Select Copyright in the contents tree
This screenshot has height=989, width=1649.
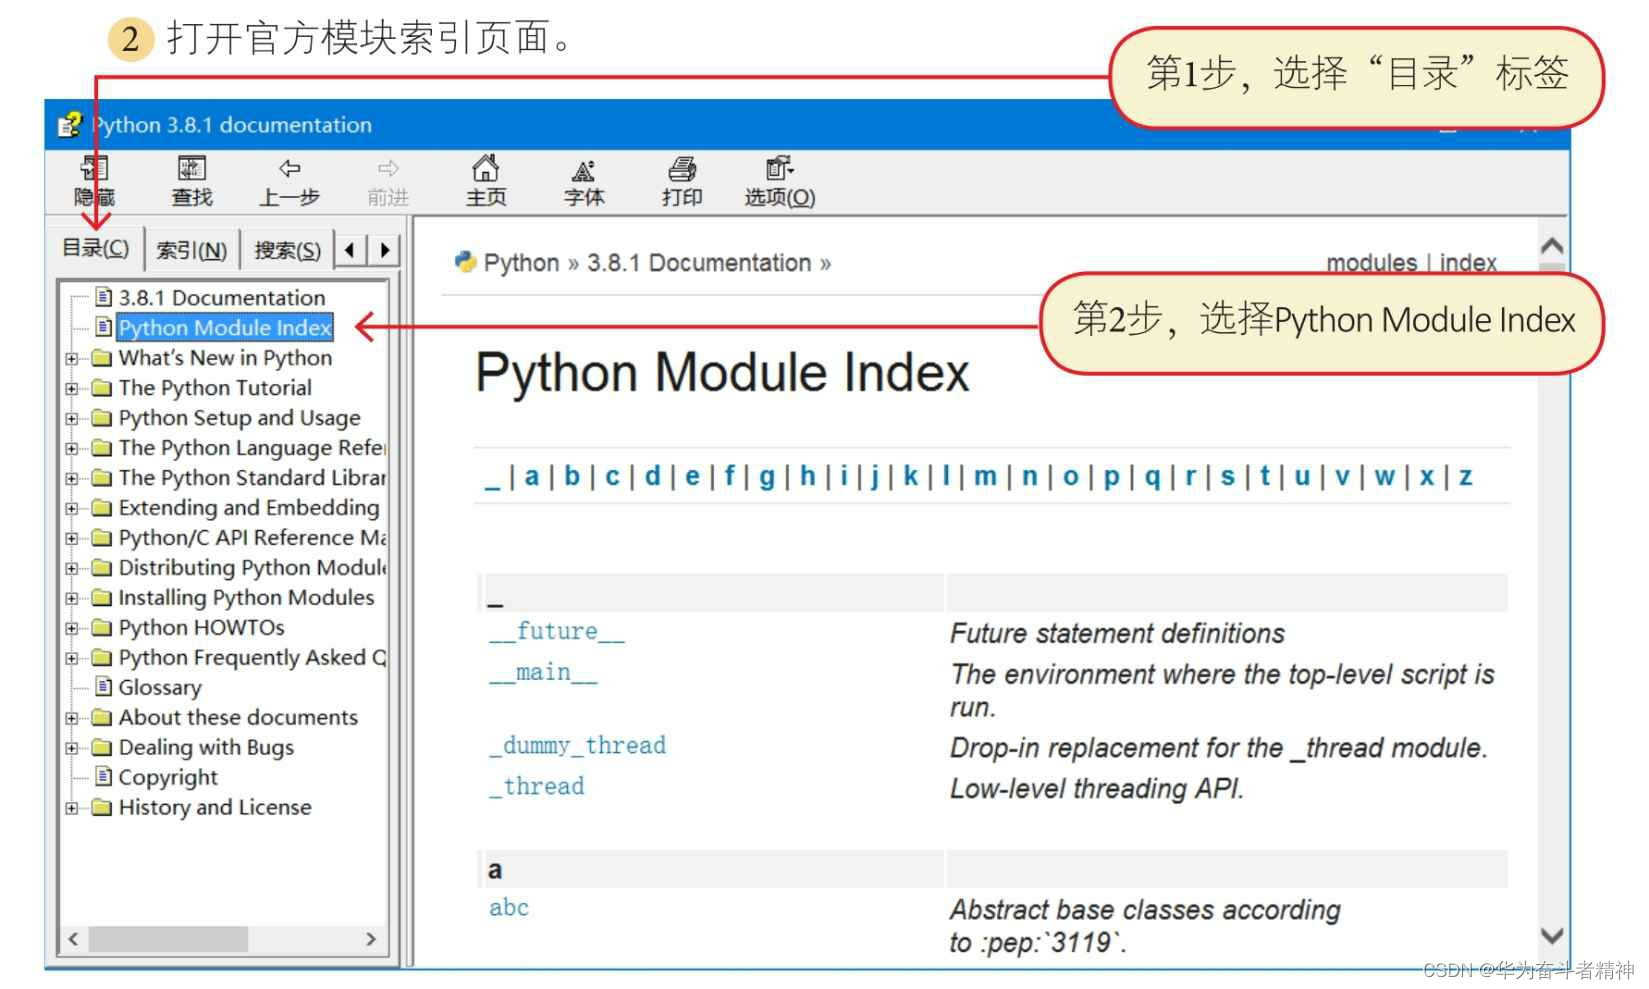click(168, 777)
